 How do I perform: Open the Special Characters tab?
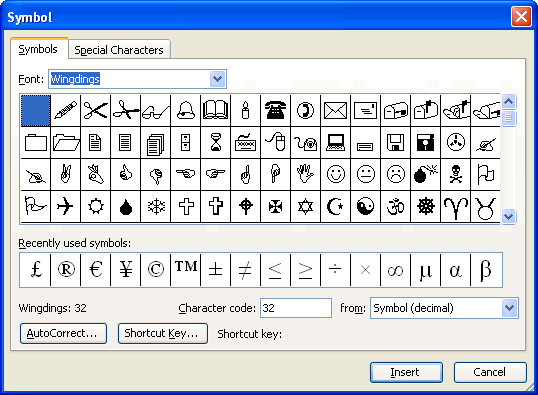point(119,50)
